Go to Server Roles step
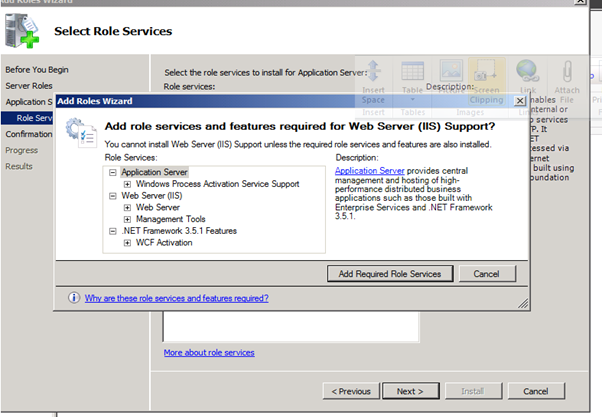The width and height of the screenshot is (602, 417). [29, 86]
